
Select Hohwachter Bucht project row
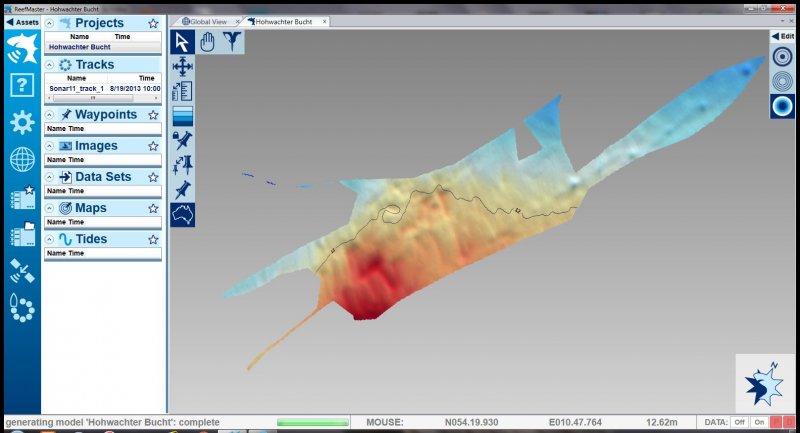[x=103, y=47]
